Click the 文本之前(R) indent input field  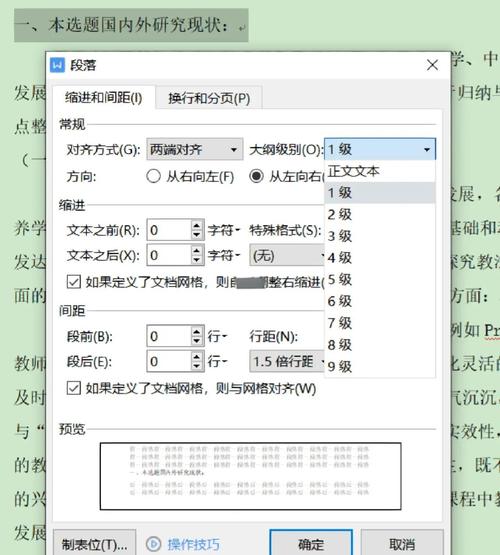tap(169, 230)
